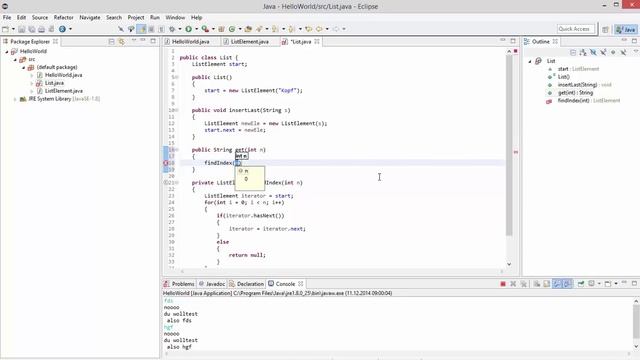Click the Open Perspective icon
This screenshot has height=360, width=640.
coord(605,29)
